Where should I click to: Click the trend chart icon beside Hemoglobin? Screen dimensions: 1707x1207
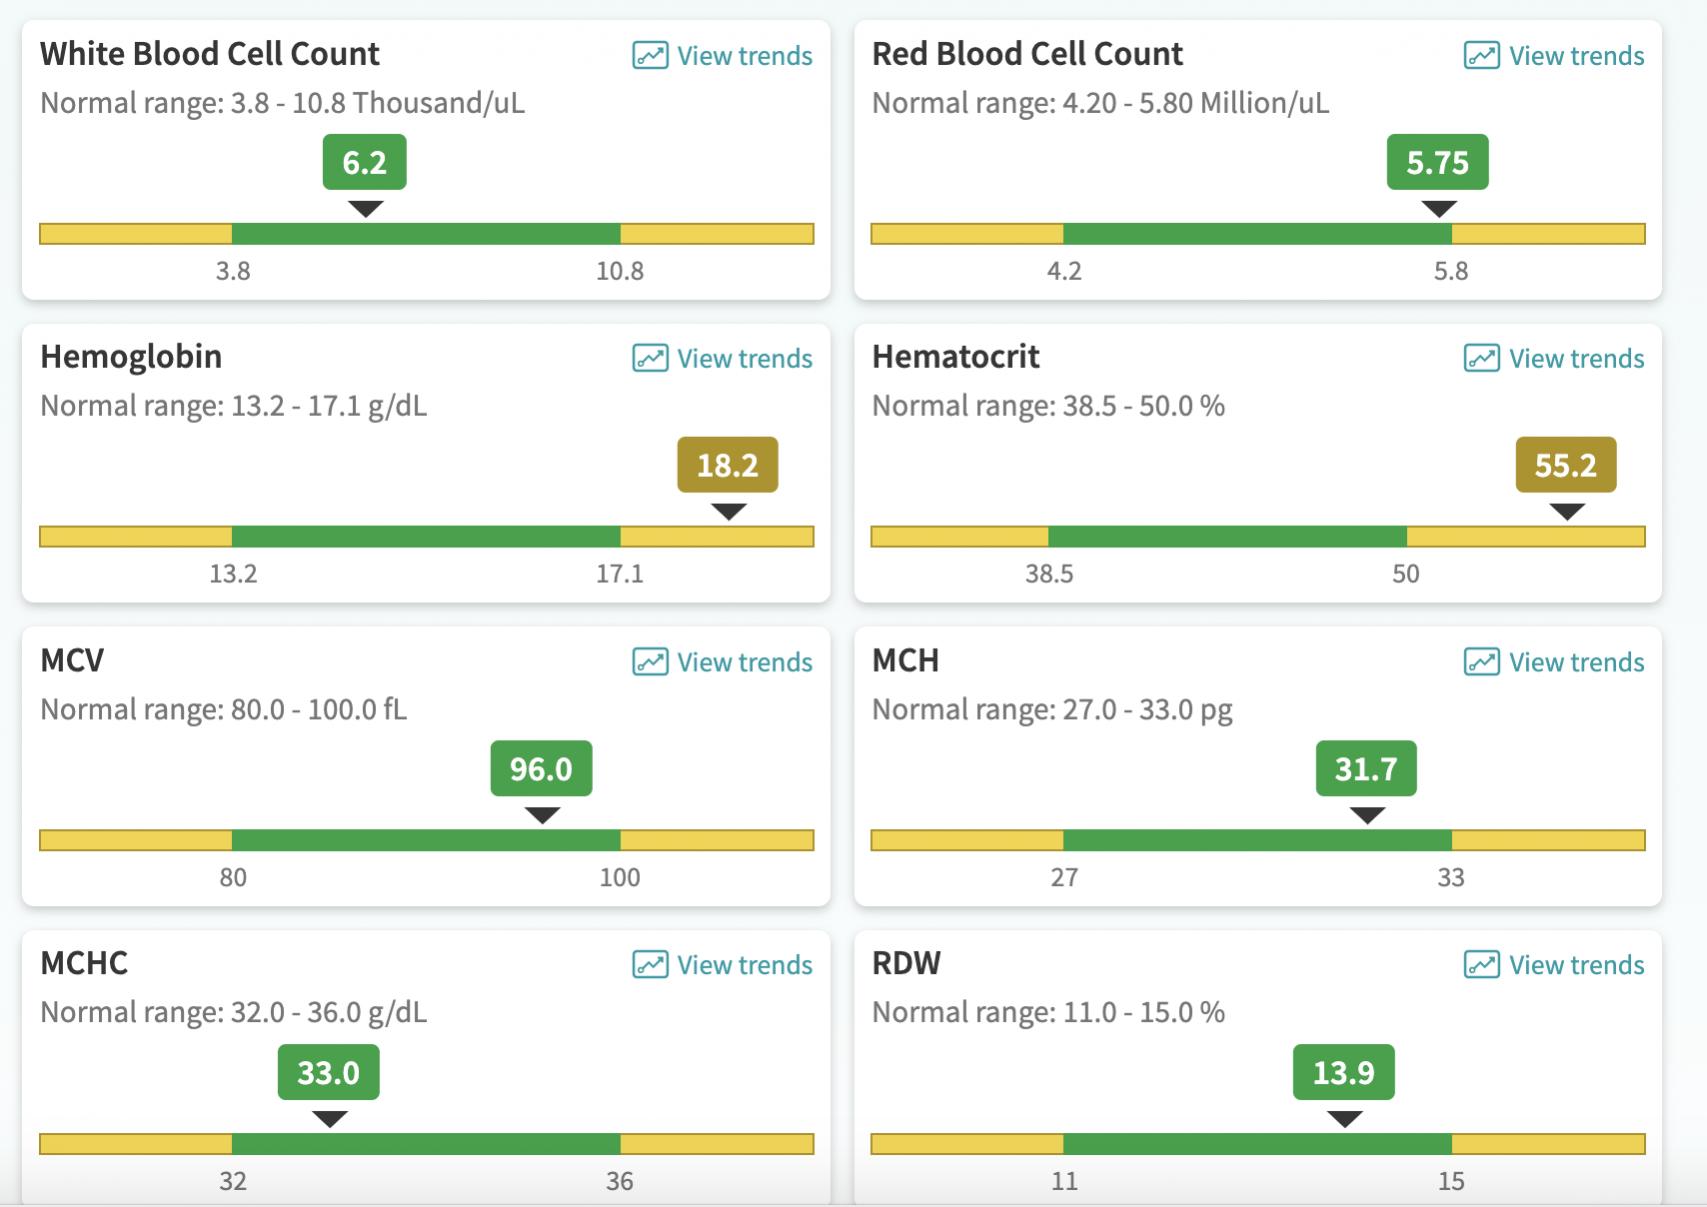point(650,358)
